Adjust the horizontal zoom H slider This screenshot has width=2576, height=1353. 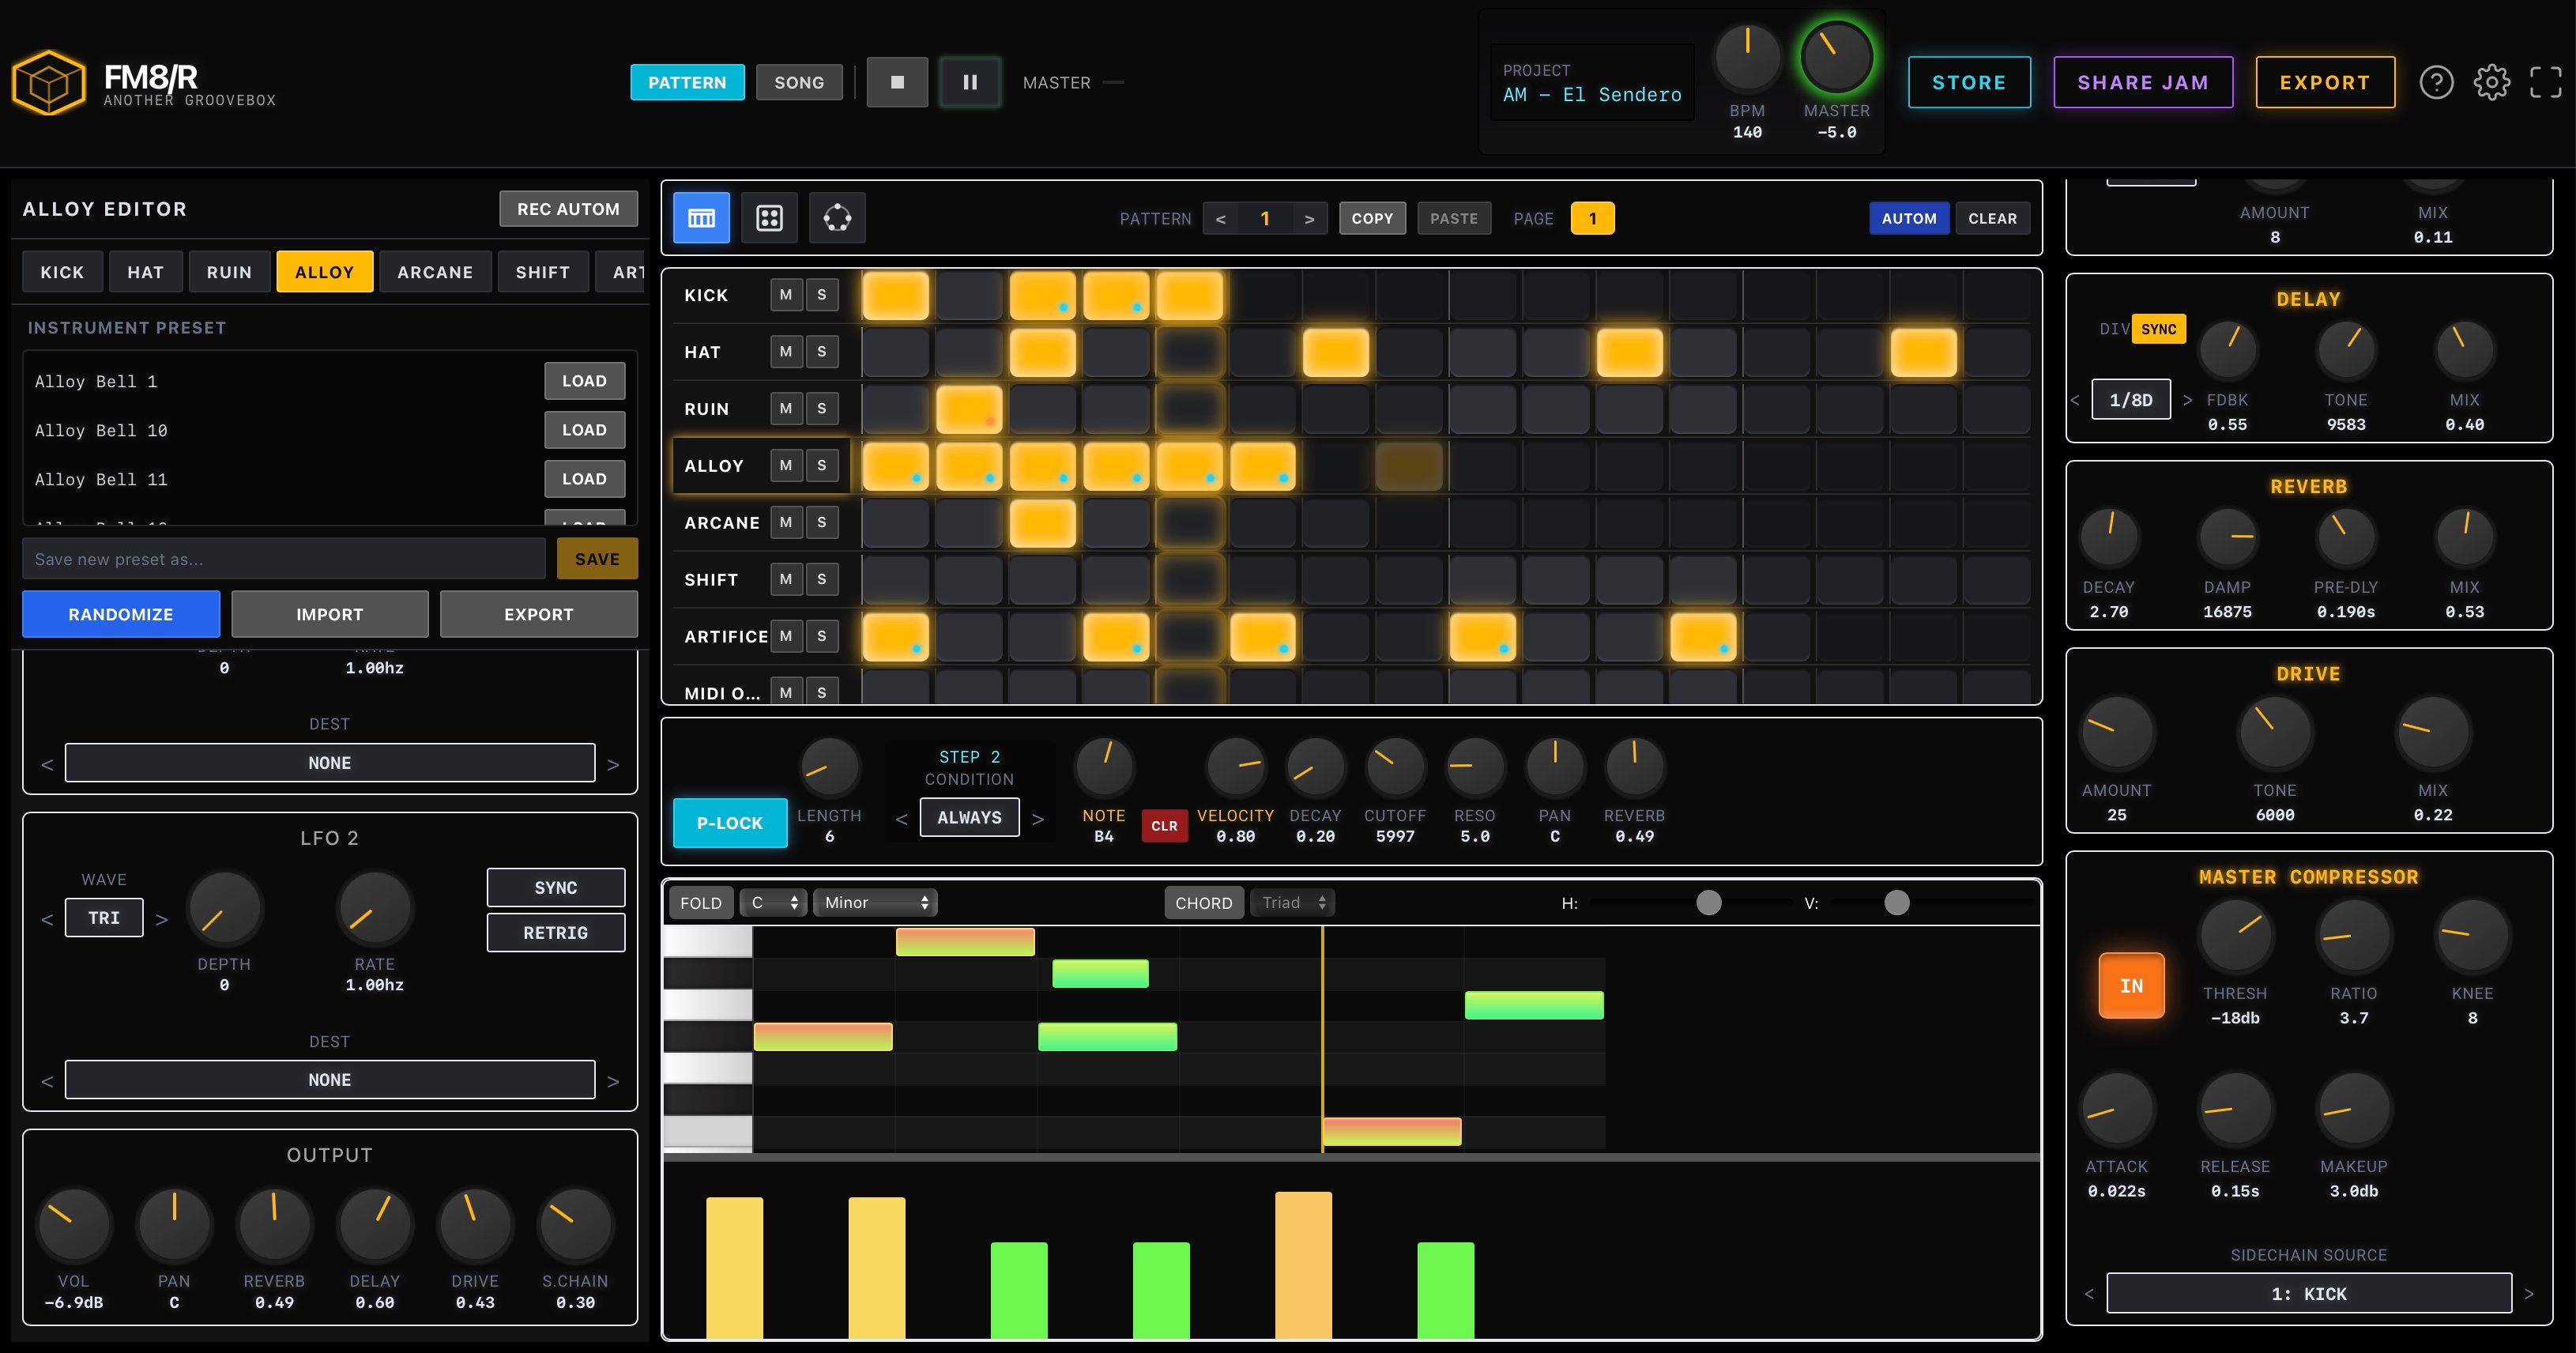click(1708, 903)
